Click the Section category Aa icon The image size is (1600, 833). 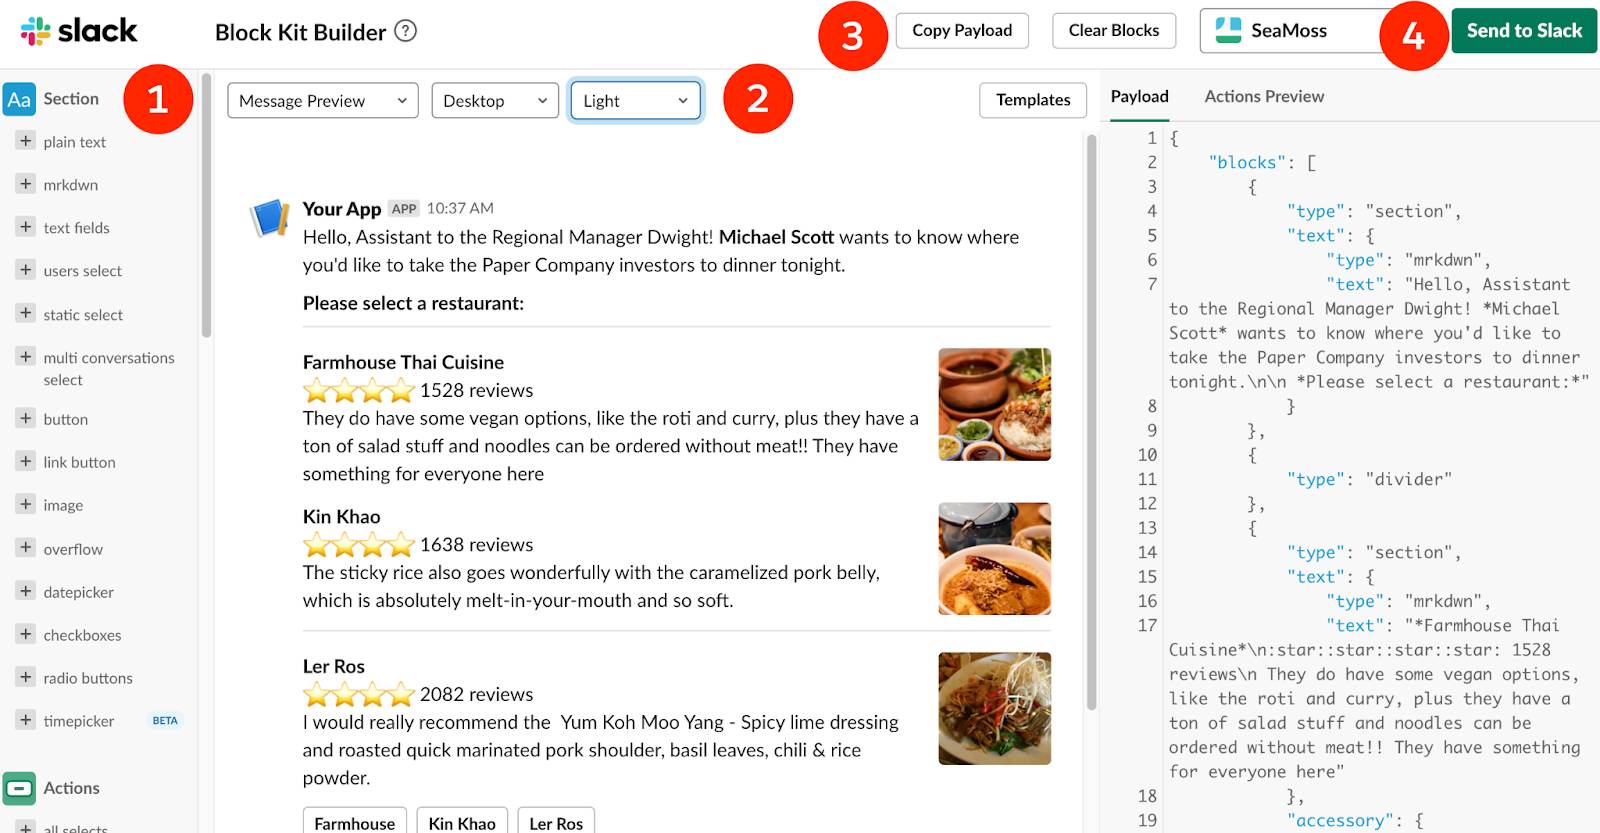pos(19,99)
